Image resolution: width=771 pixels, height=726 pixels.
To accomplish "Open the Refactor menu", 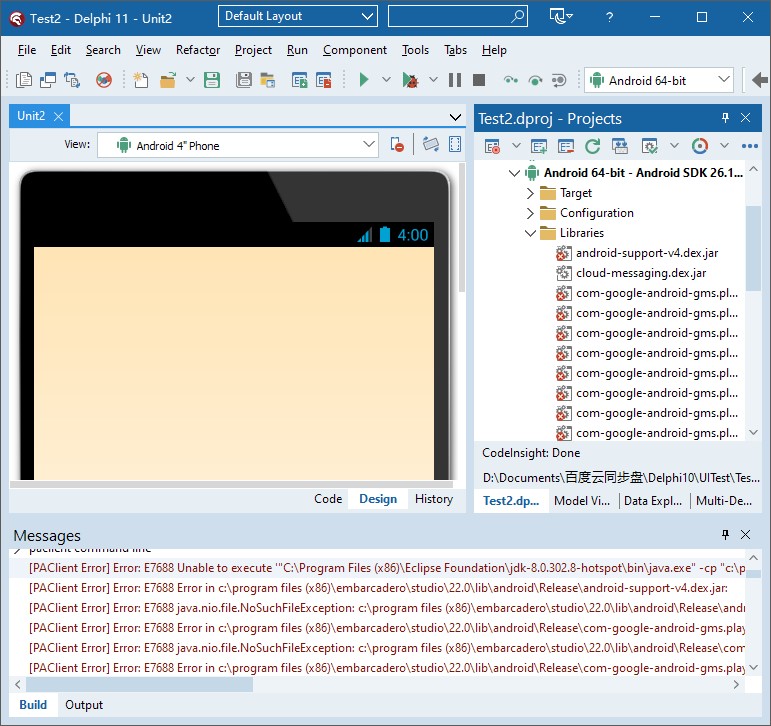I will (198, 50).
